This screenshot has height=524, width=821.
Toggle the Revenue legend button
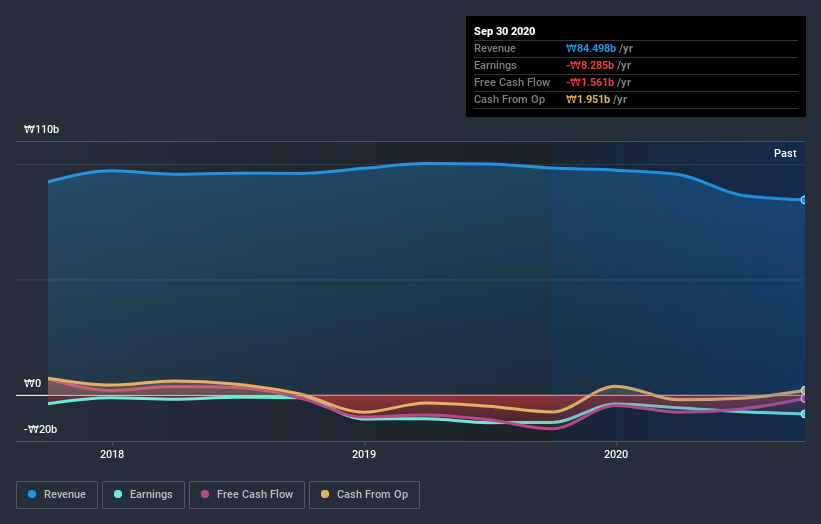[x=57, y=495]
